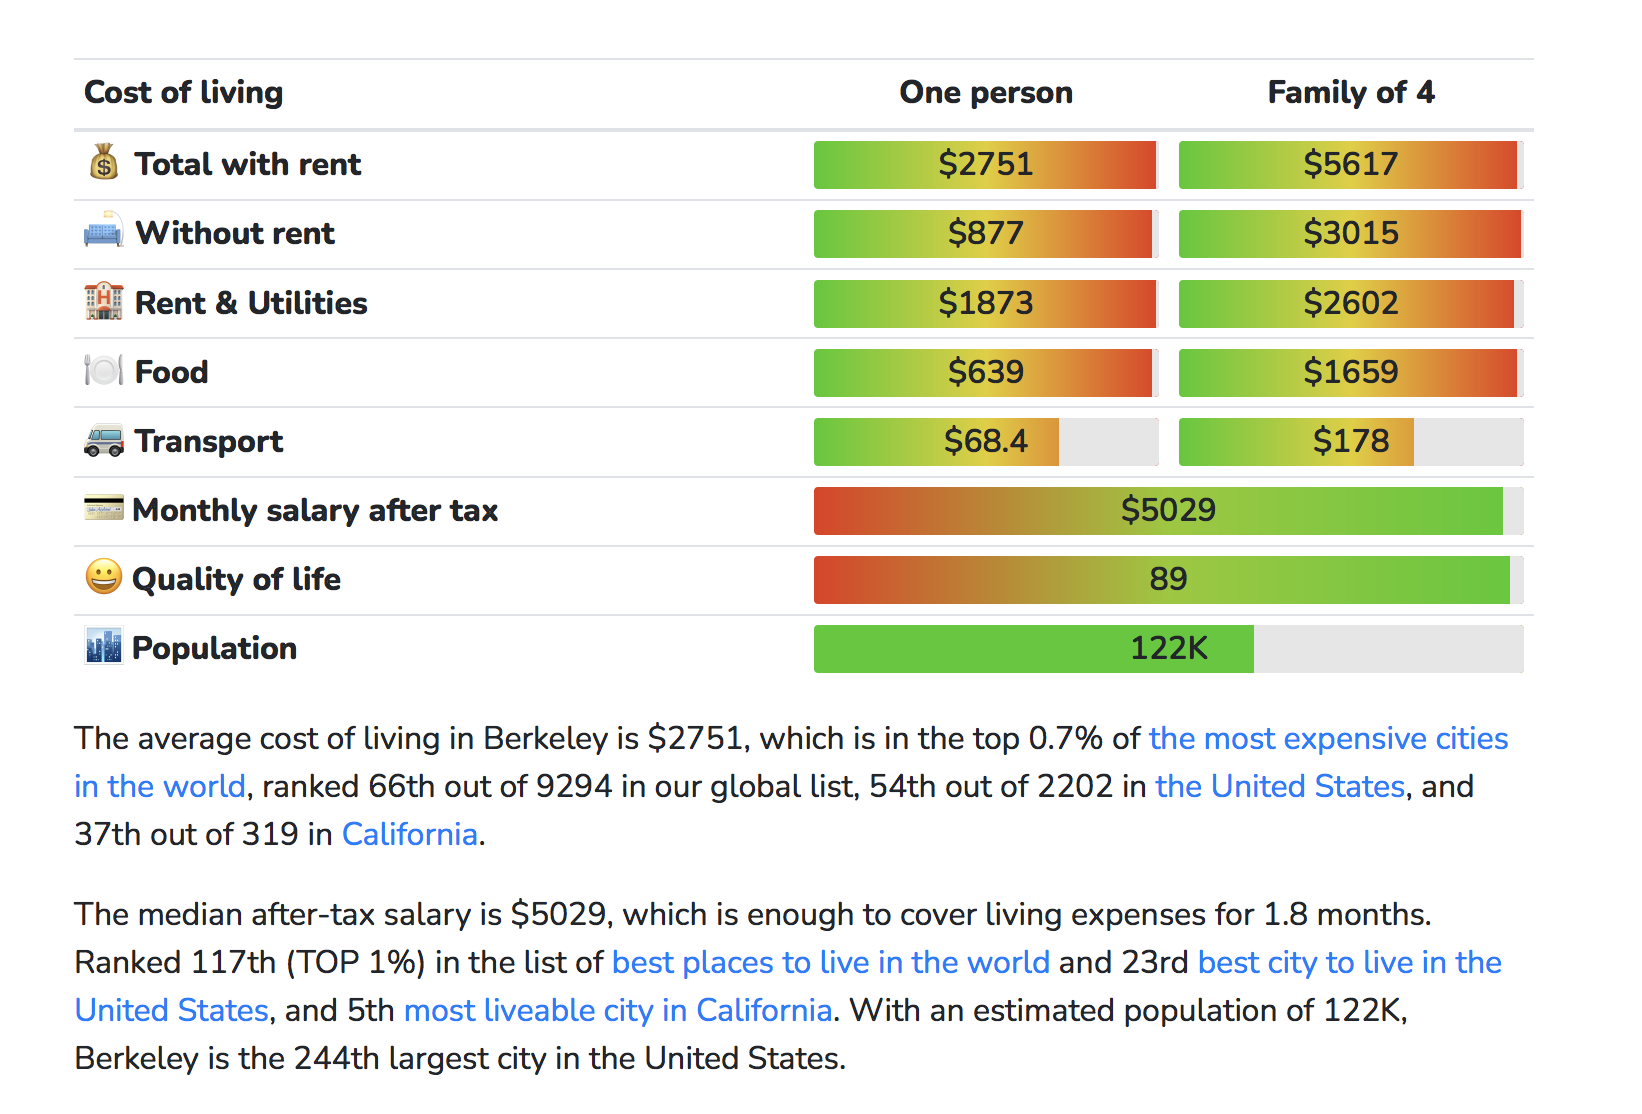Click the bus icon beside Transport

(104, 440)
